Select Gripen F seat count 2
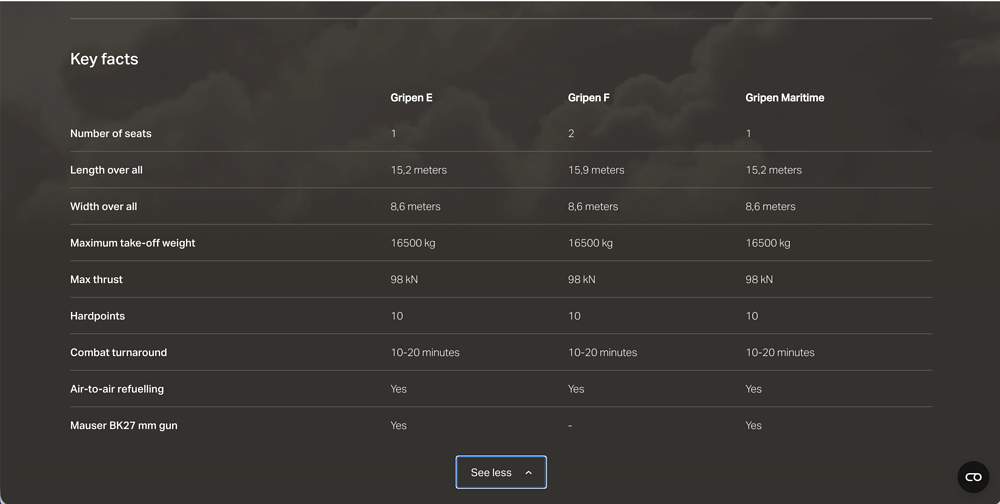This screenshot has height=504, width=1000. tap(571, 133)
